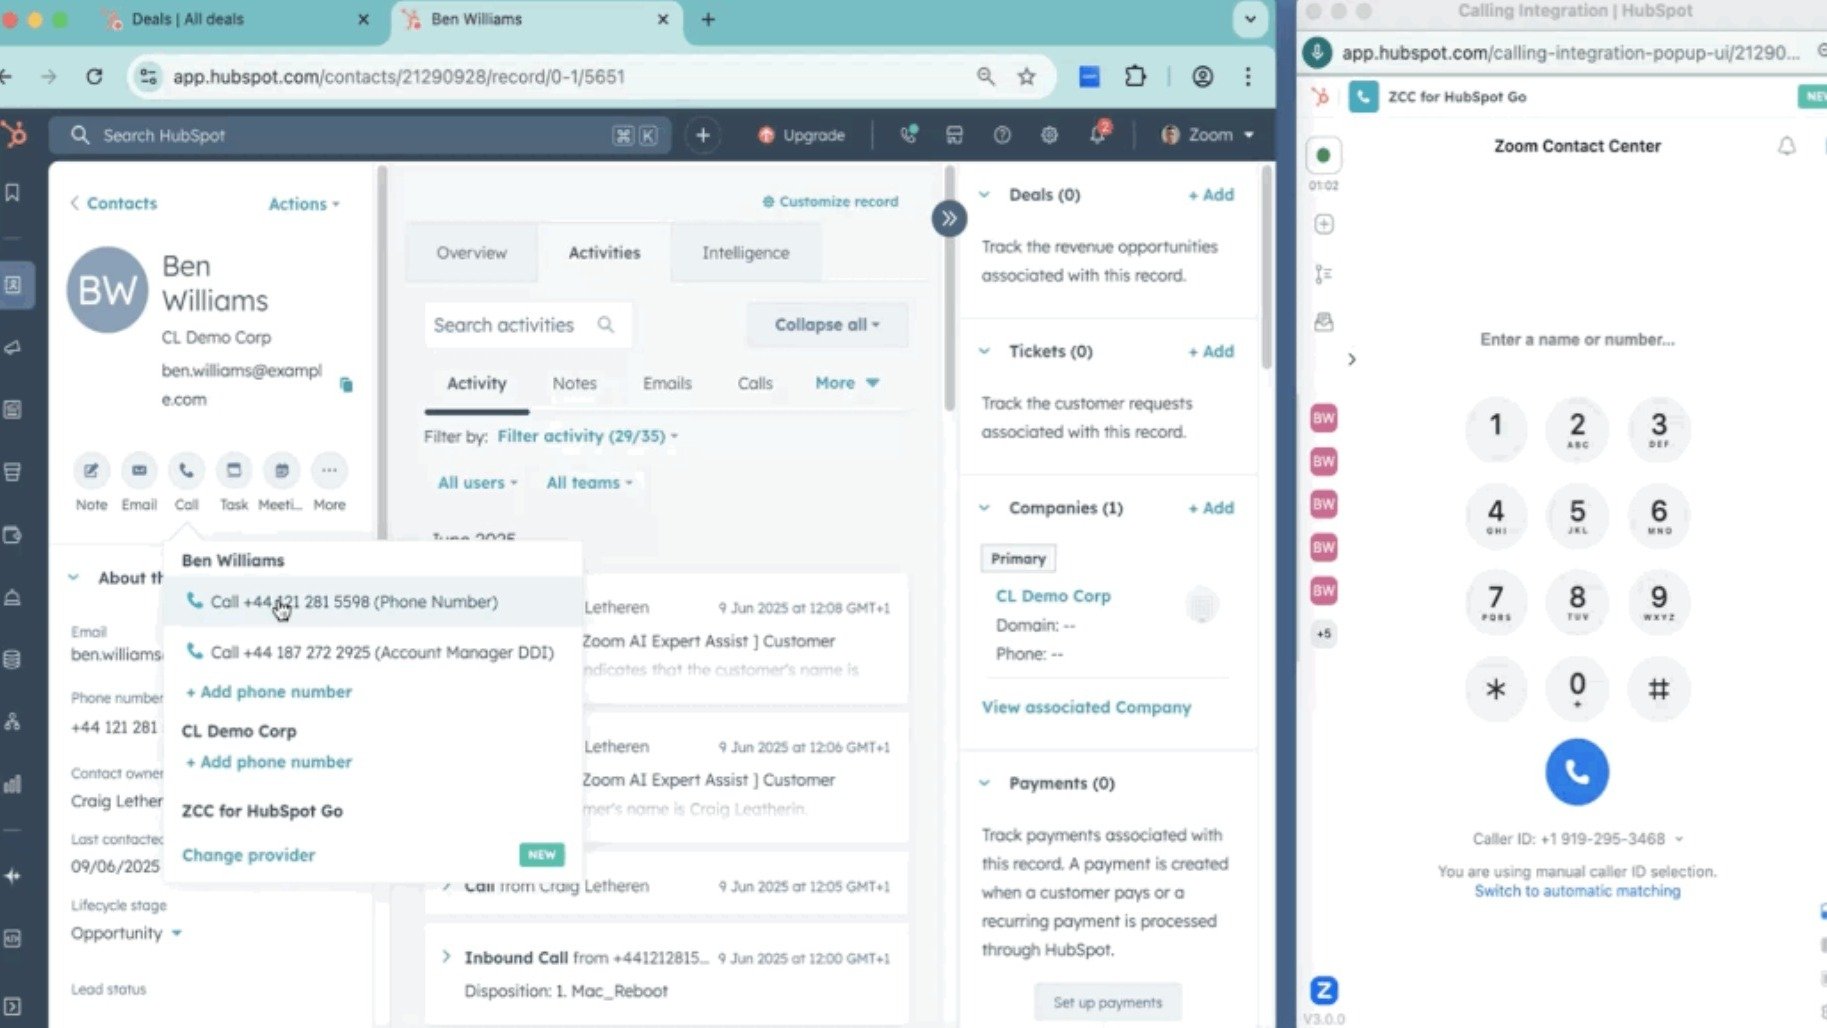
Task: Open HubSpot notifications bell
Action: tap(1097, 135)
